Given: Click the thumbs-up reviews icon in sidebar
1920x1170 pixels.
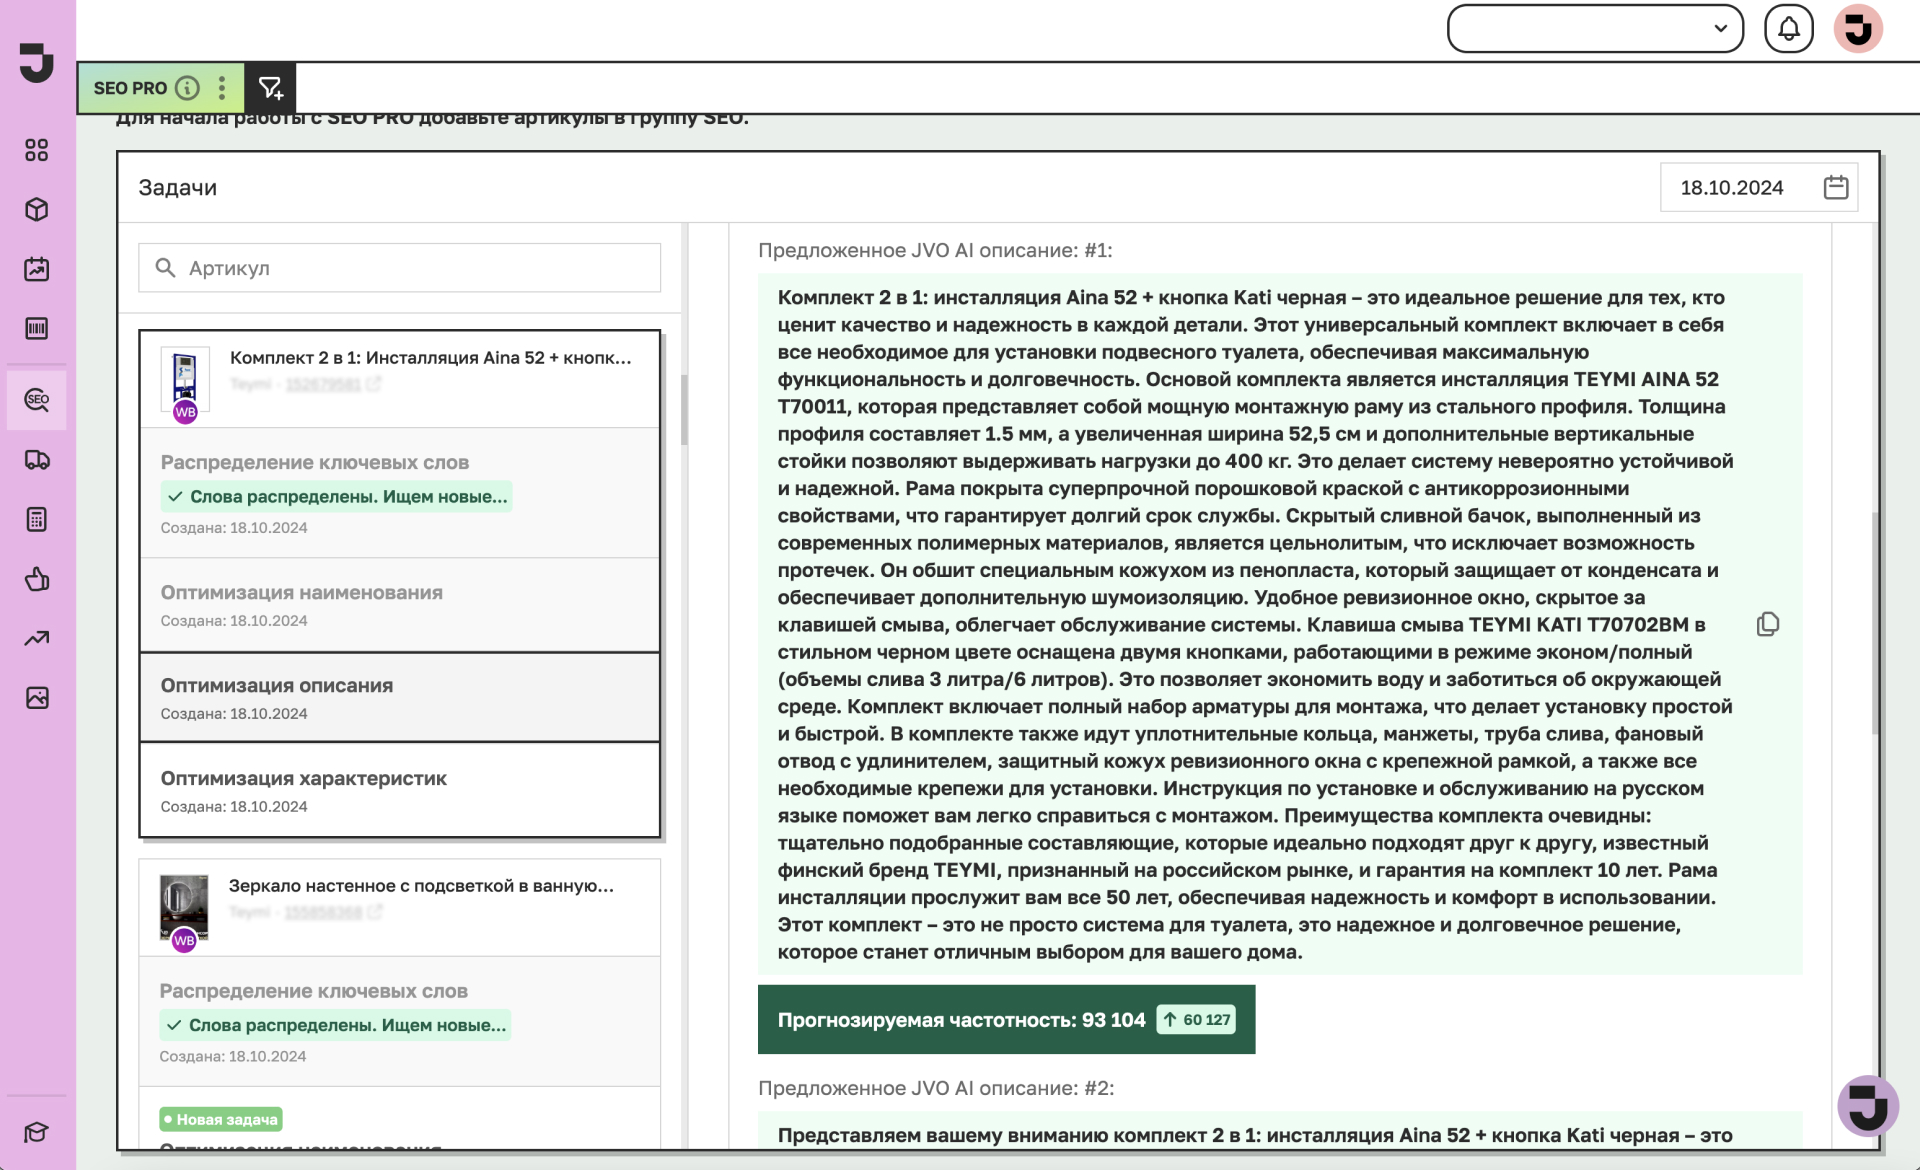Looking at the screenshot, I should [37, 579].
